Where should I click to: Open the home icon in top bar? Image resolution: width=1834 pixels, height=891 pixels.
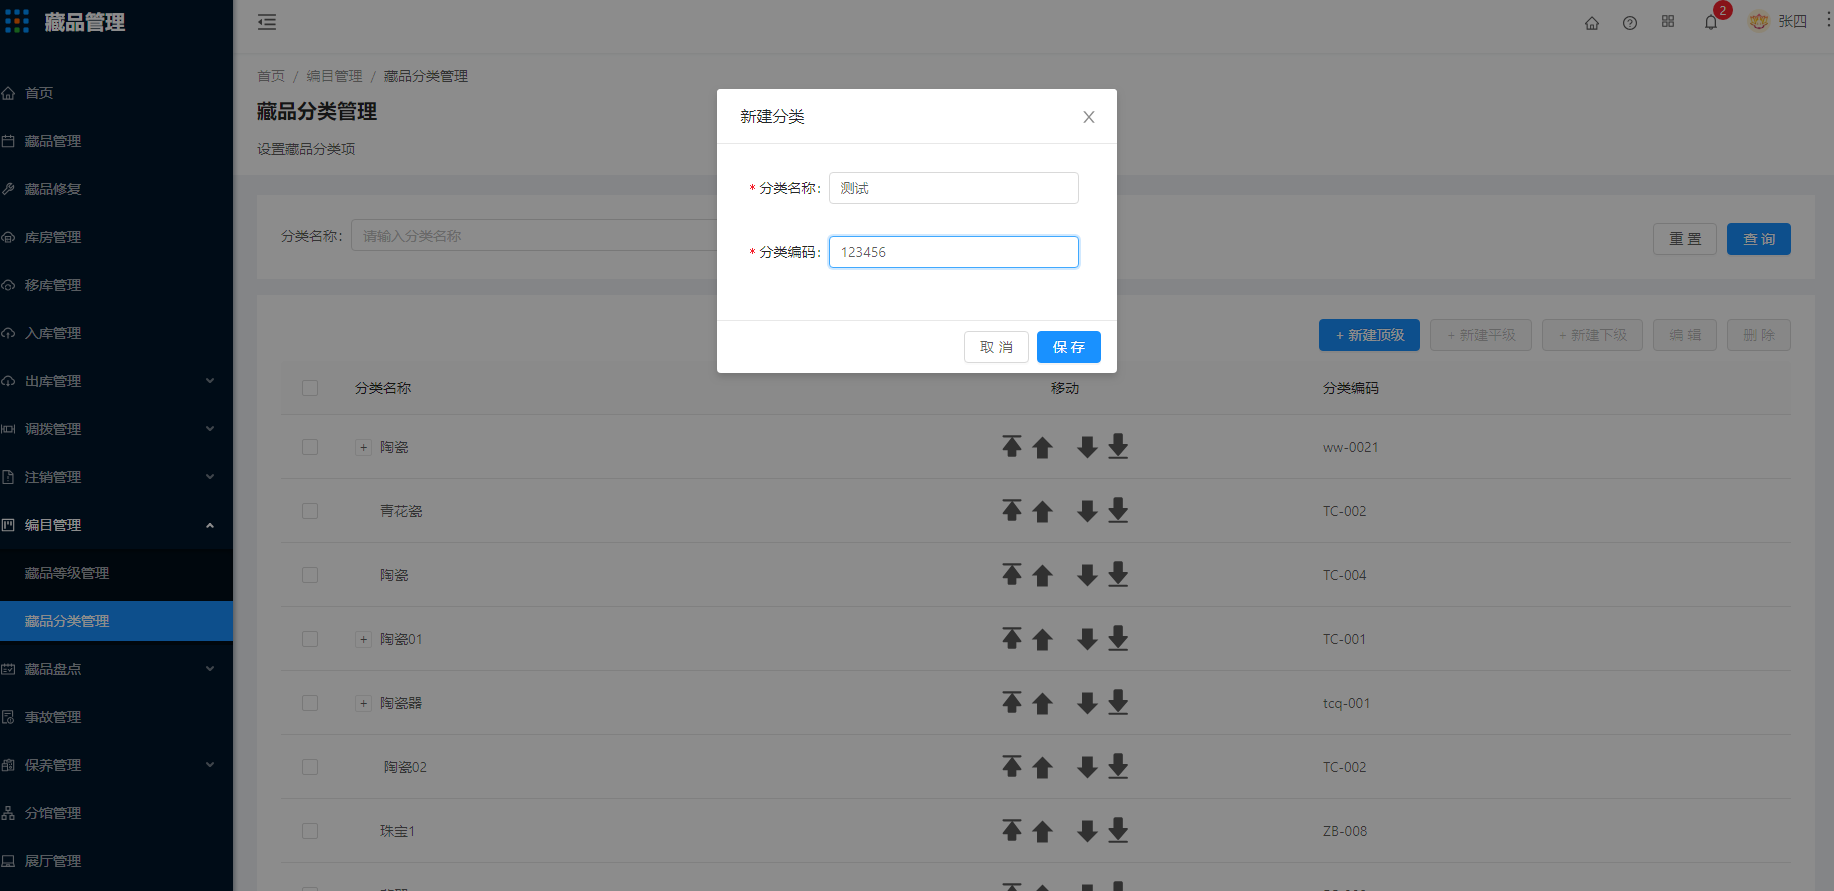click(x=1592, y=23)
